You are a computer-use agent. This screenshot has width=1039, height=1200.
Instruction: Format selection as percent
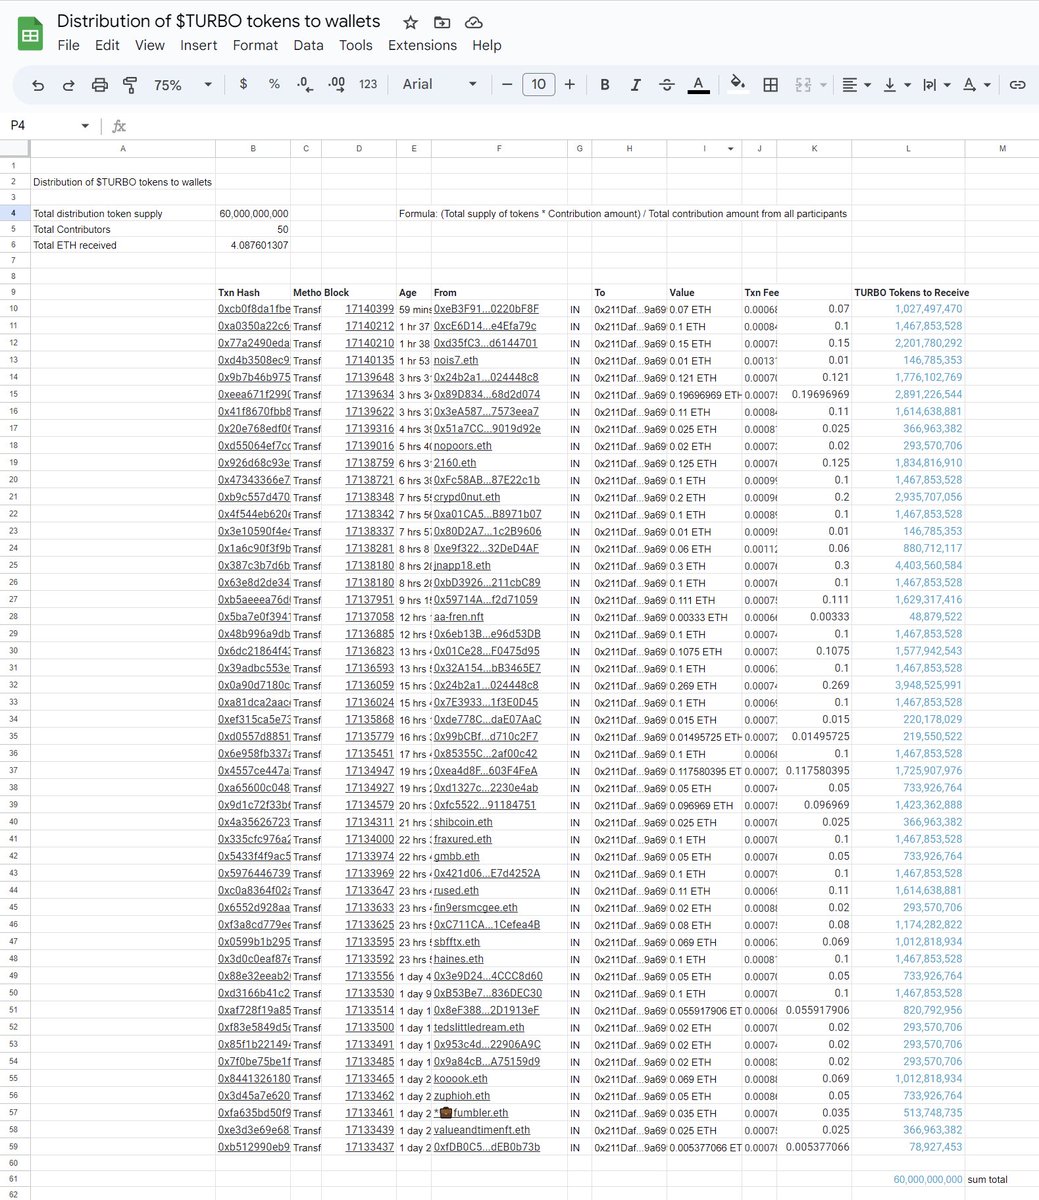tap(274, 85)
